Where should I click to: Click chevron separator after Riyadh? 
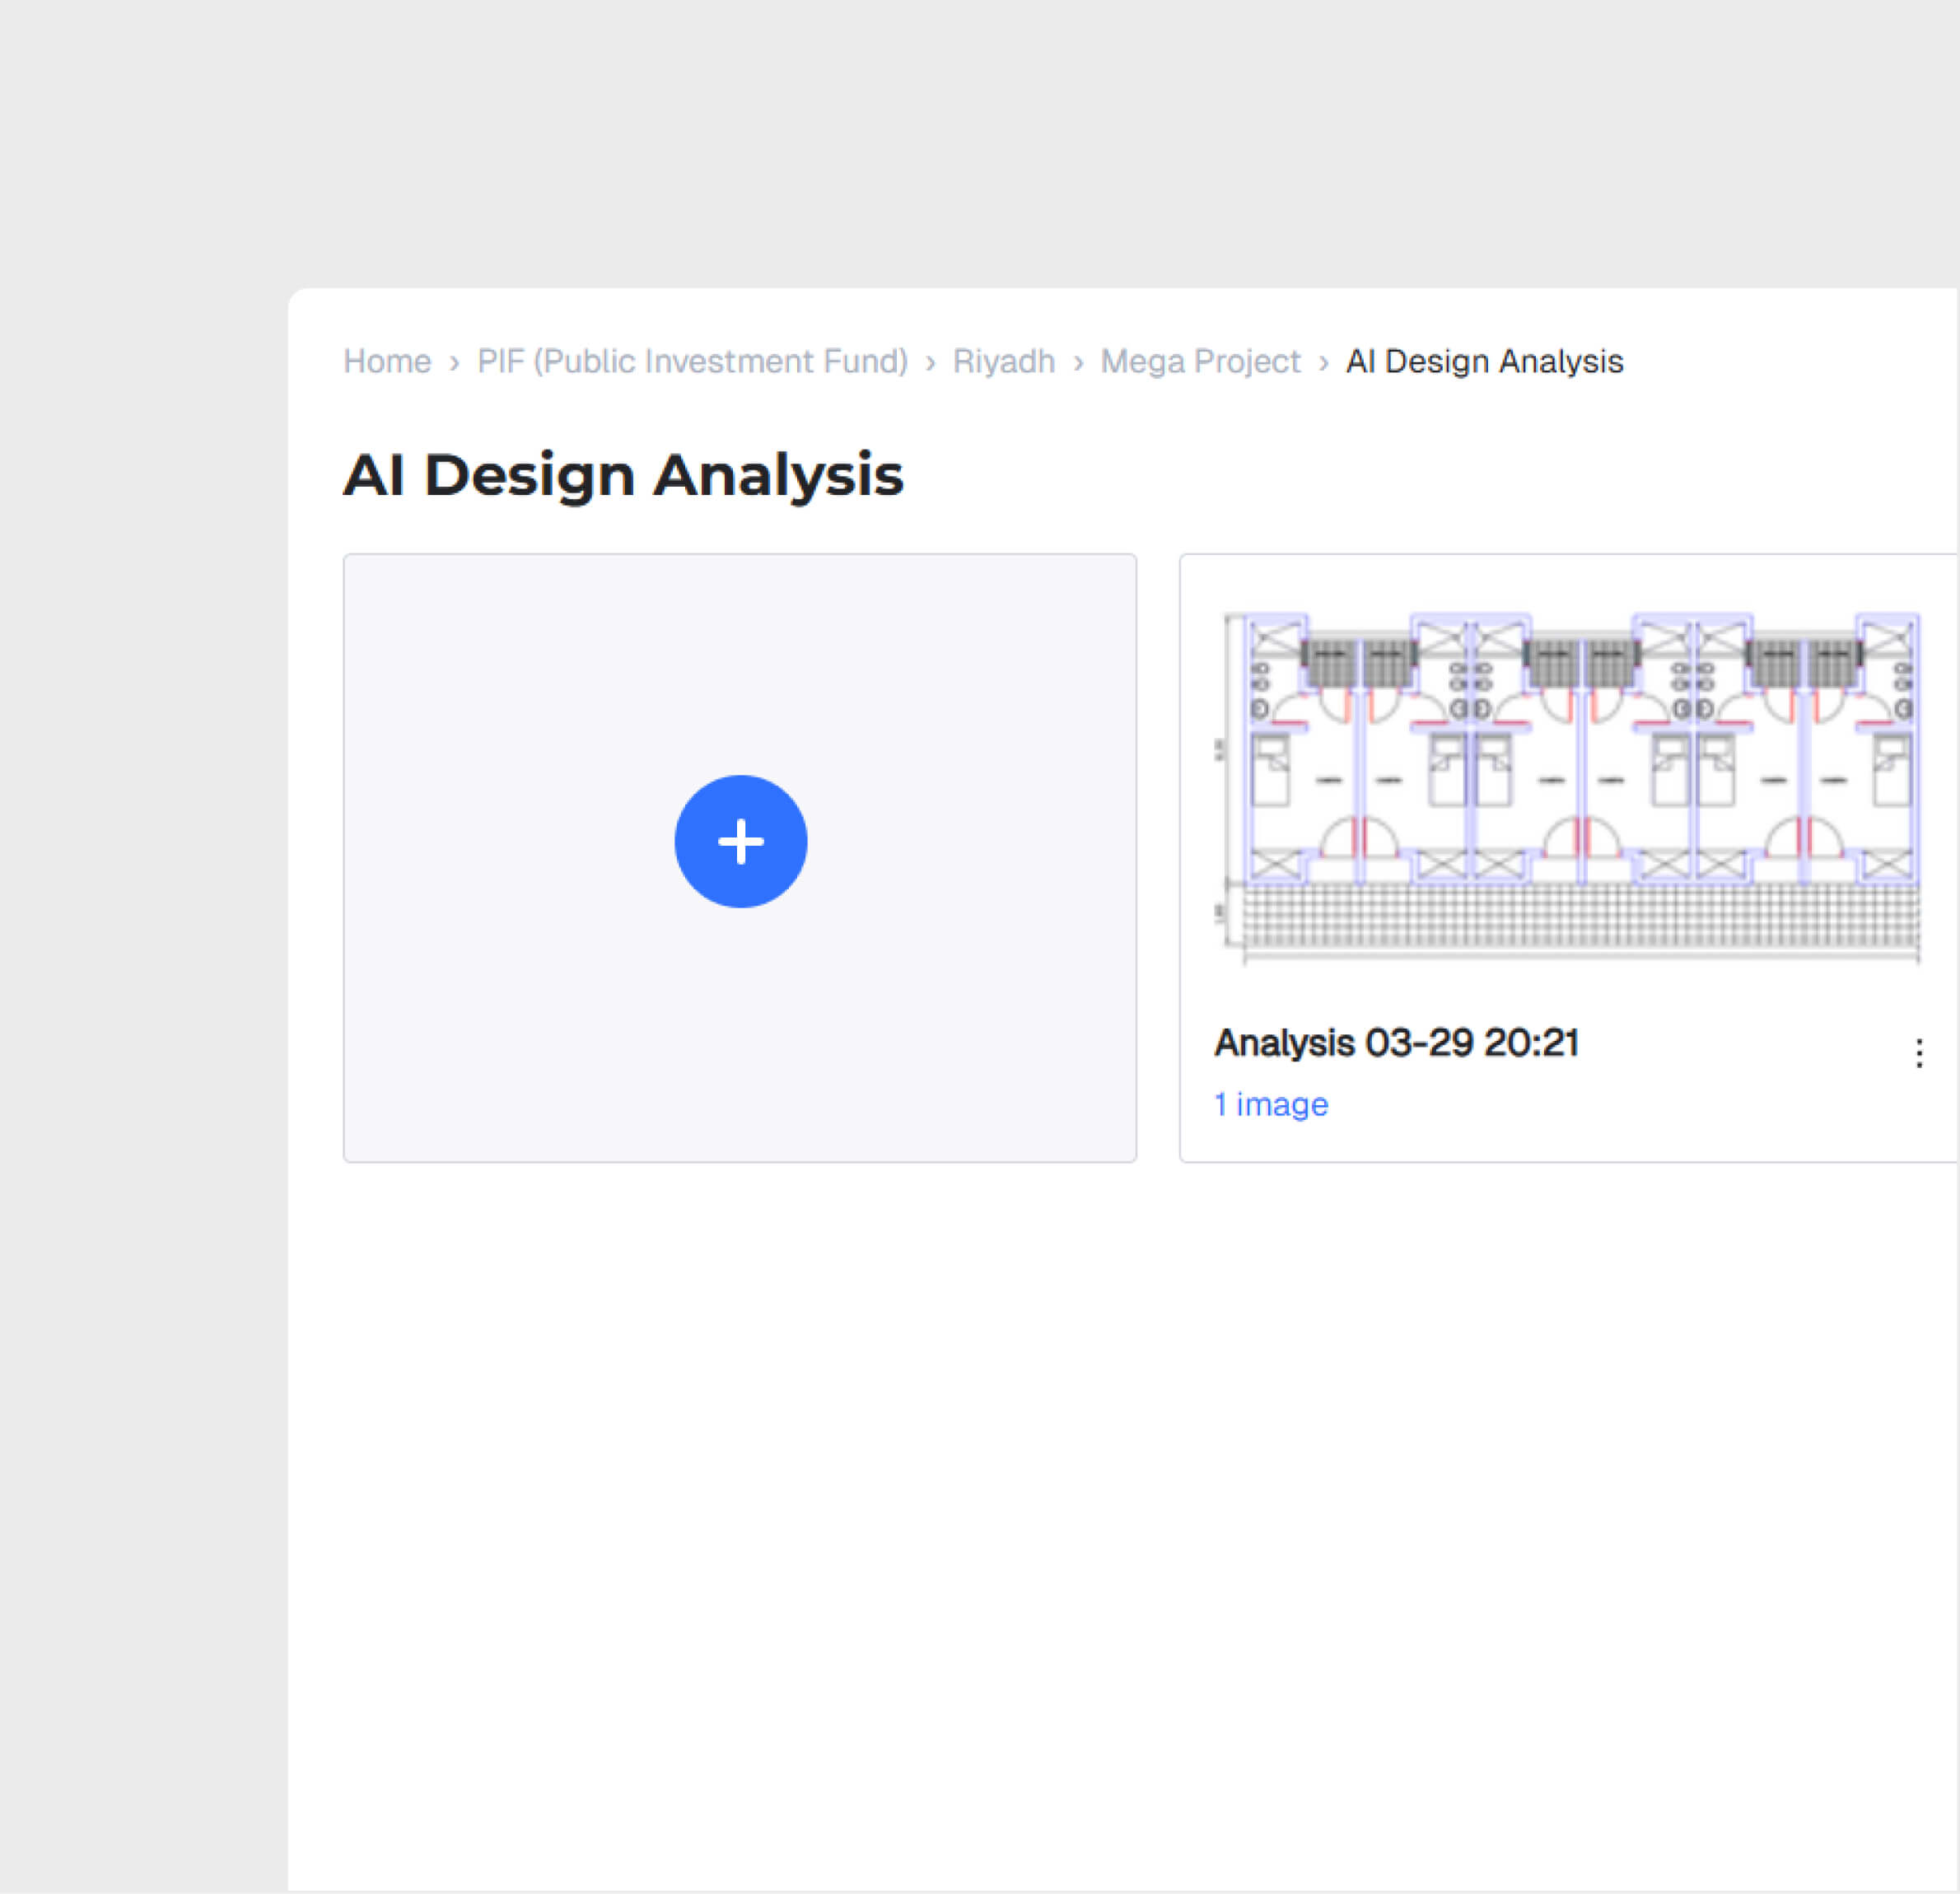(x=1078, y=362)
